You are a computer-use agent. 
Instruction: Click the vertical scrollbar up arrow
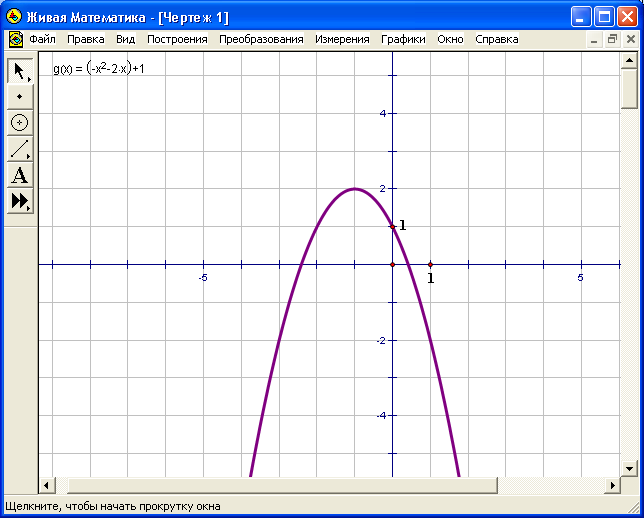[x=629, y=60]
